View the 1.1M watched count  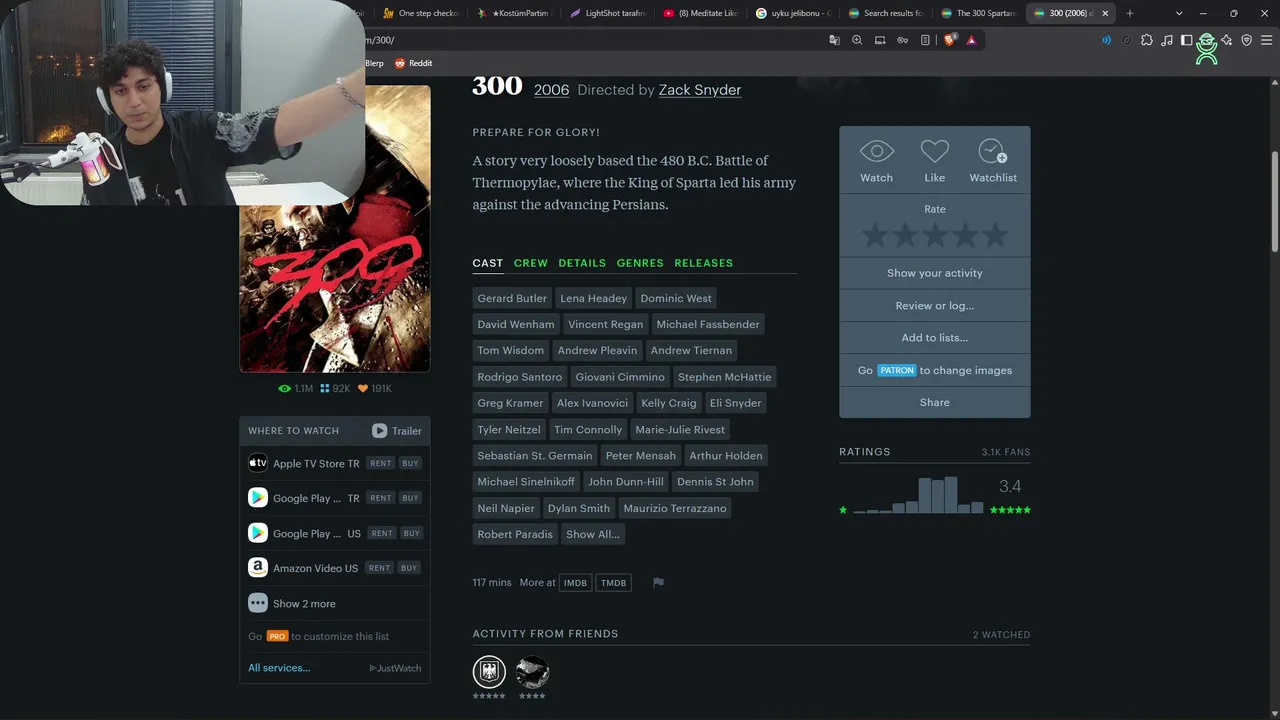pos(296,388)
